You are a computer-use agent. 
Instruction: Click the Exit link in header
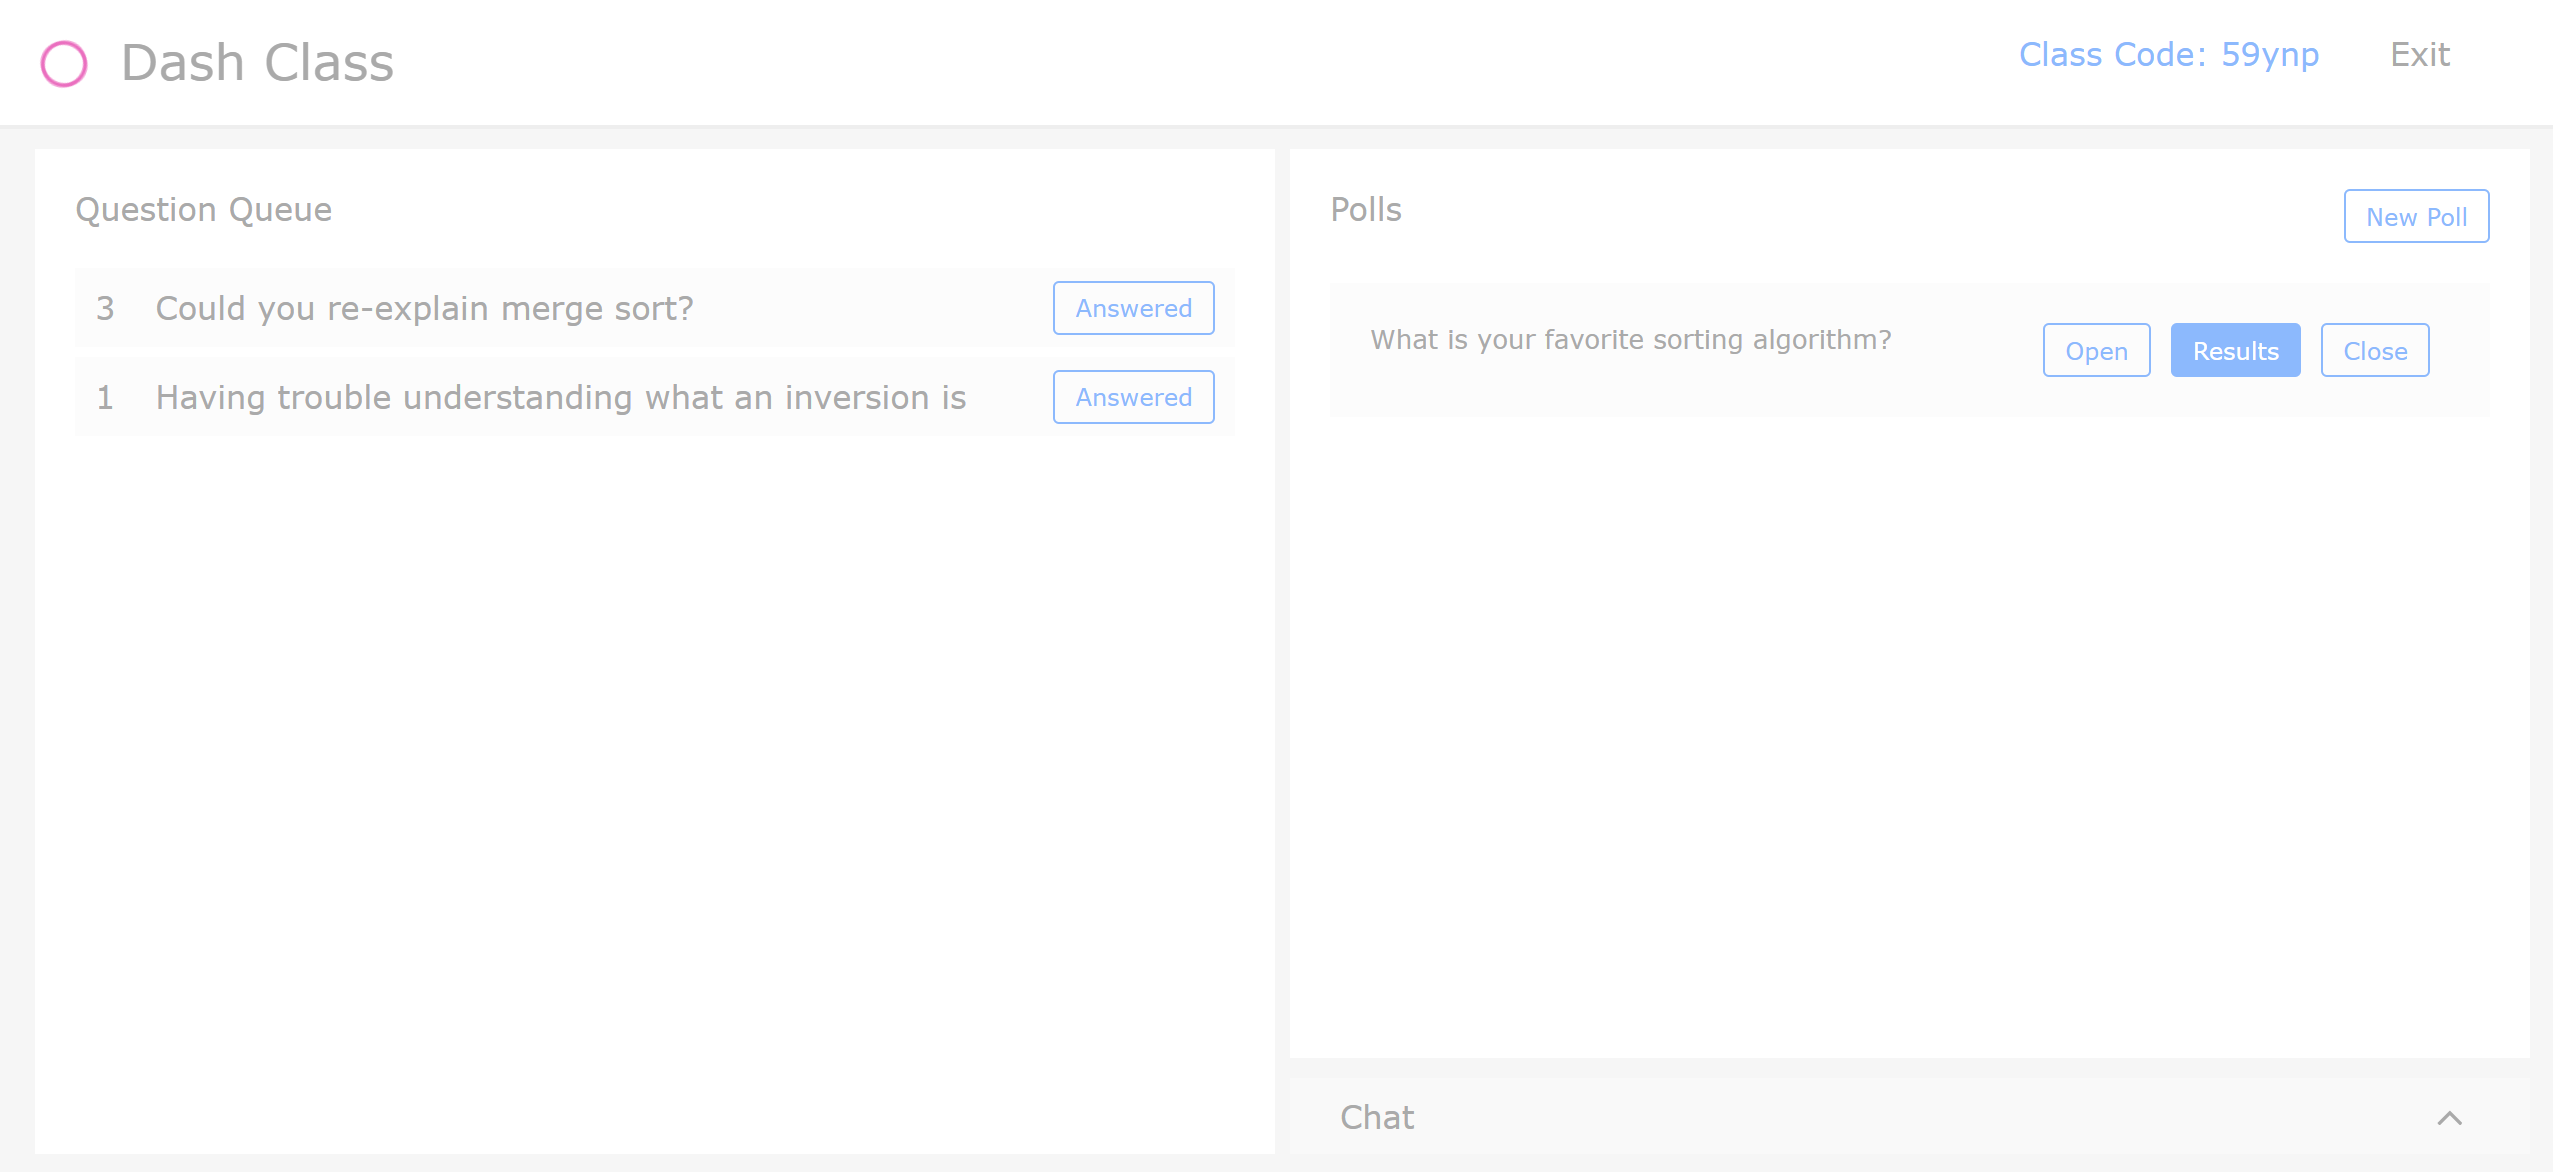[x=2419, y=55]
